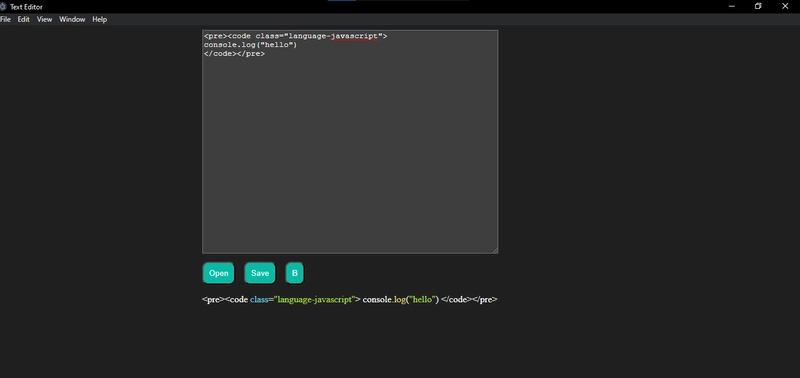Viewport: 800px width, 378px height.
Task: Open the File menu
Action: pyautogui.click(x=5, y=19)
